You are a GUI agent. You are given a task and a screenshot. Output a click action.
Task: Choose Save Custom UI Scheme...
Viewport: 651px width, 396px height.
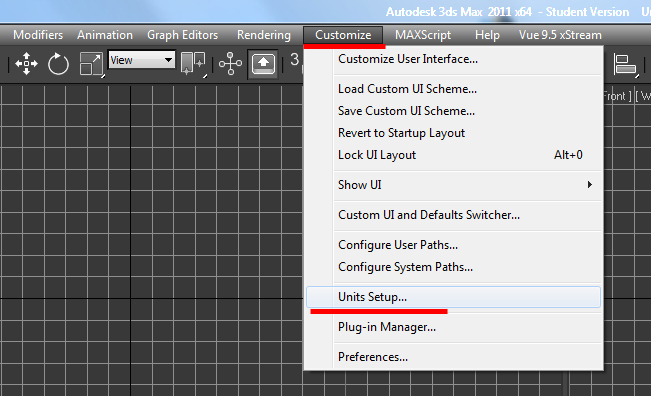(453, 111)
